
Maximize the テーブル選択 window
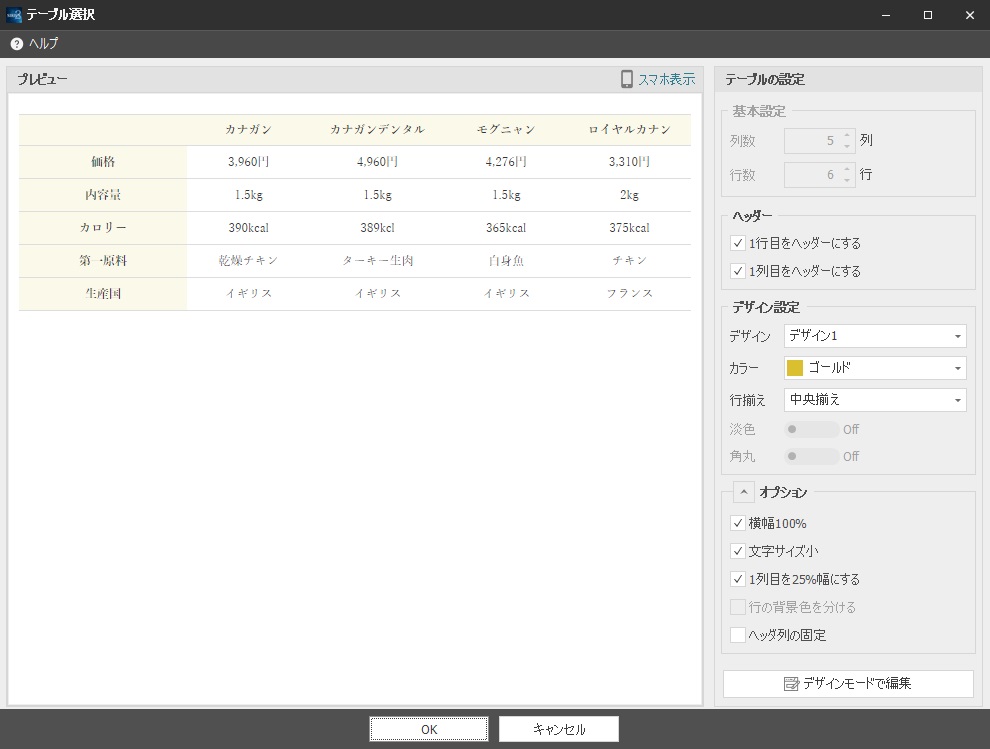[x=927, y=15]
